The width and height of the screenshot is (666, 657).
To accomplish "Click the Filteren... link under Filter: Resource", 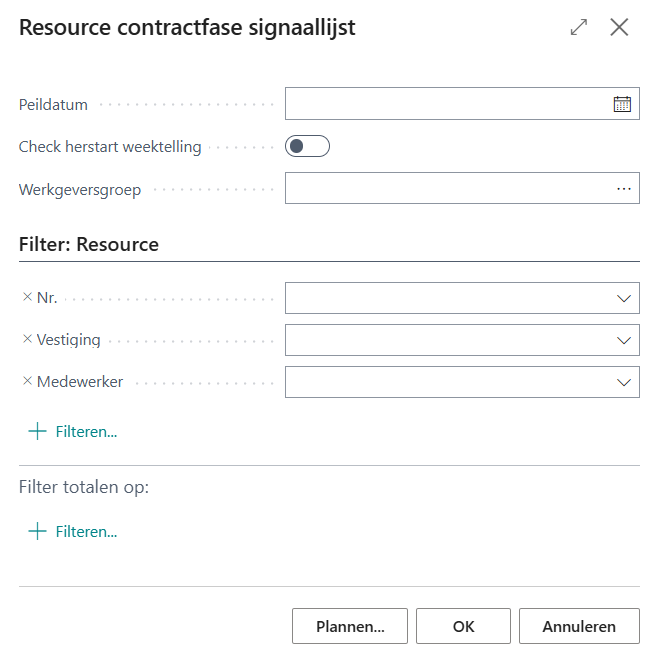I will coord(86,432).
